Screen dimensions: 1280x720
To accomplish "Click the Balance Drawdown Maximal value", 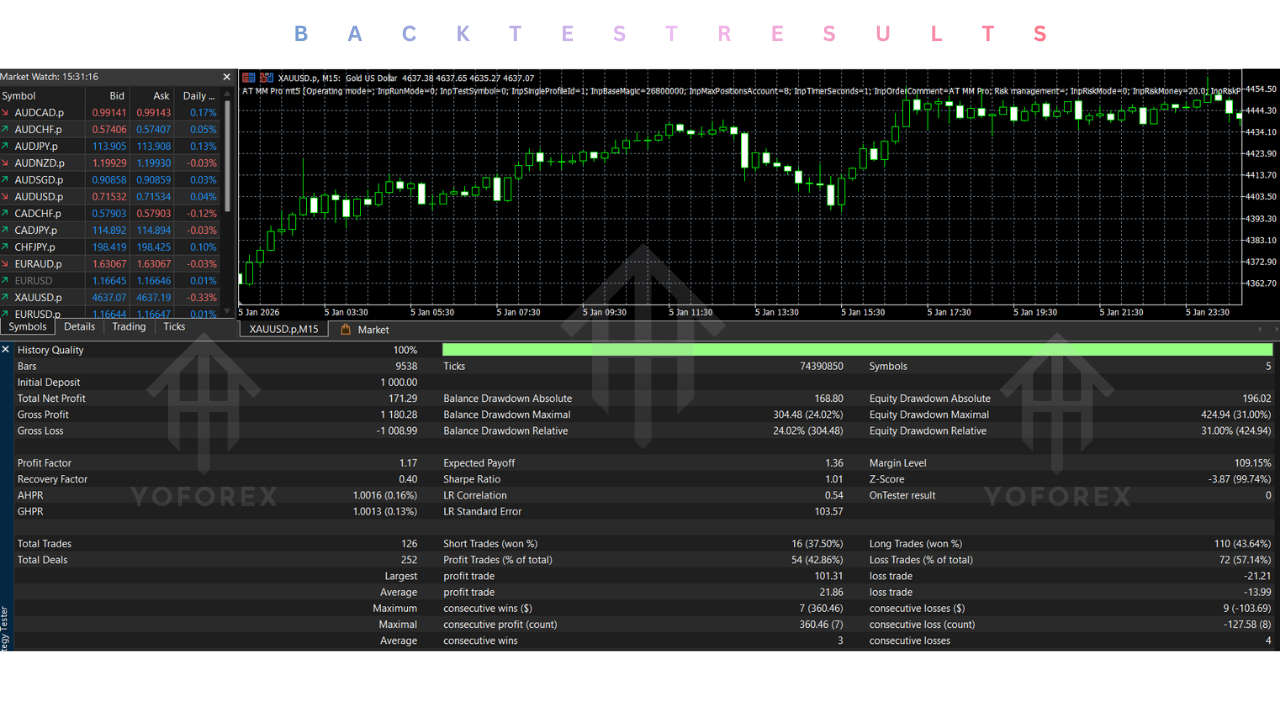I will tap(808, 414).
